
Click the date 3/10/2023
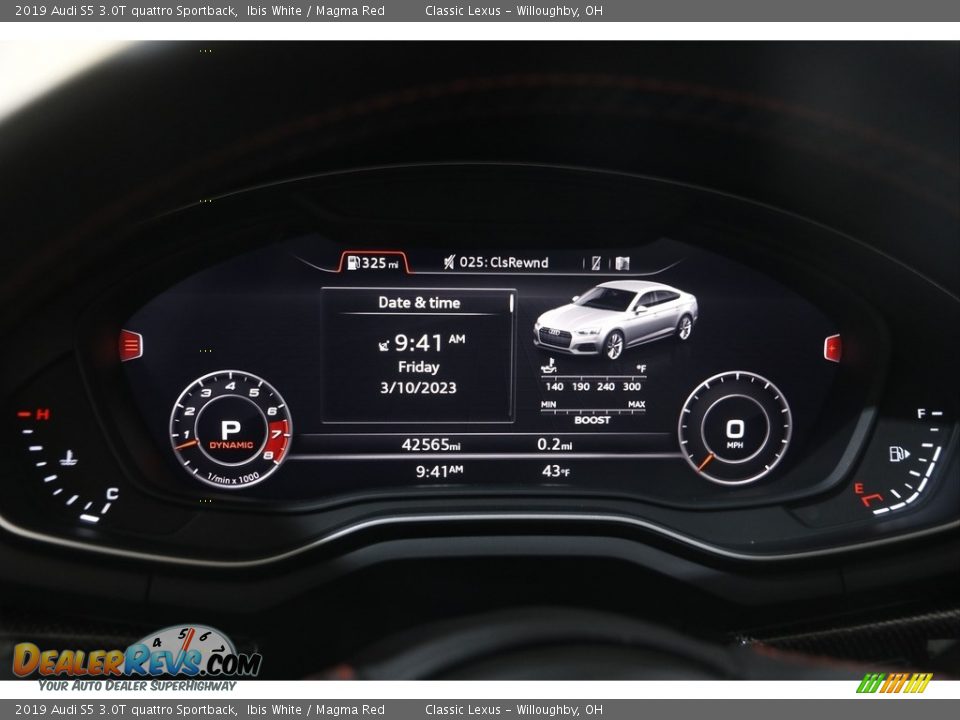pyautogui.click(x=418, y=388)
